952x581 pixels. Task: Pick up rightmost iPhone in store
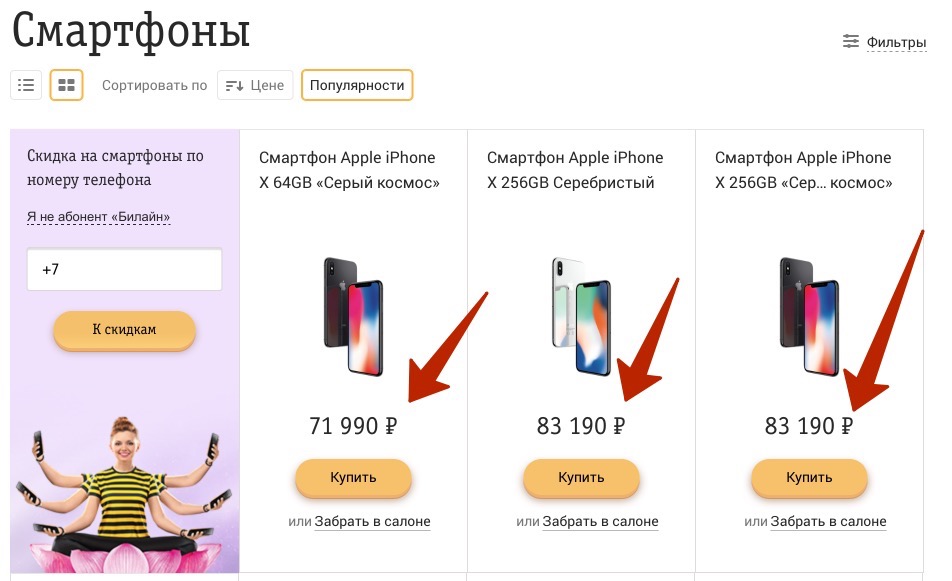(x=828, y=521)
